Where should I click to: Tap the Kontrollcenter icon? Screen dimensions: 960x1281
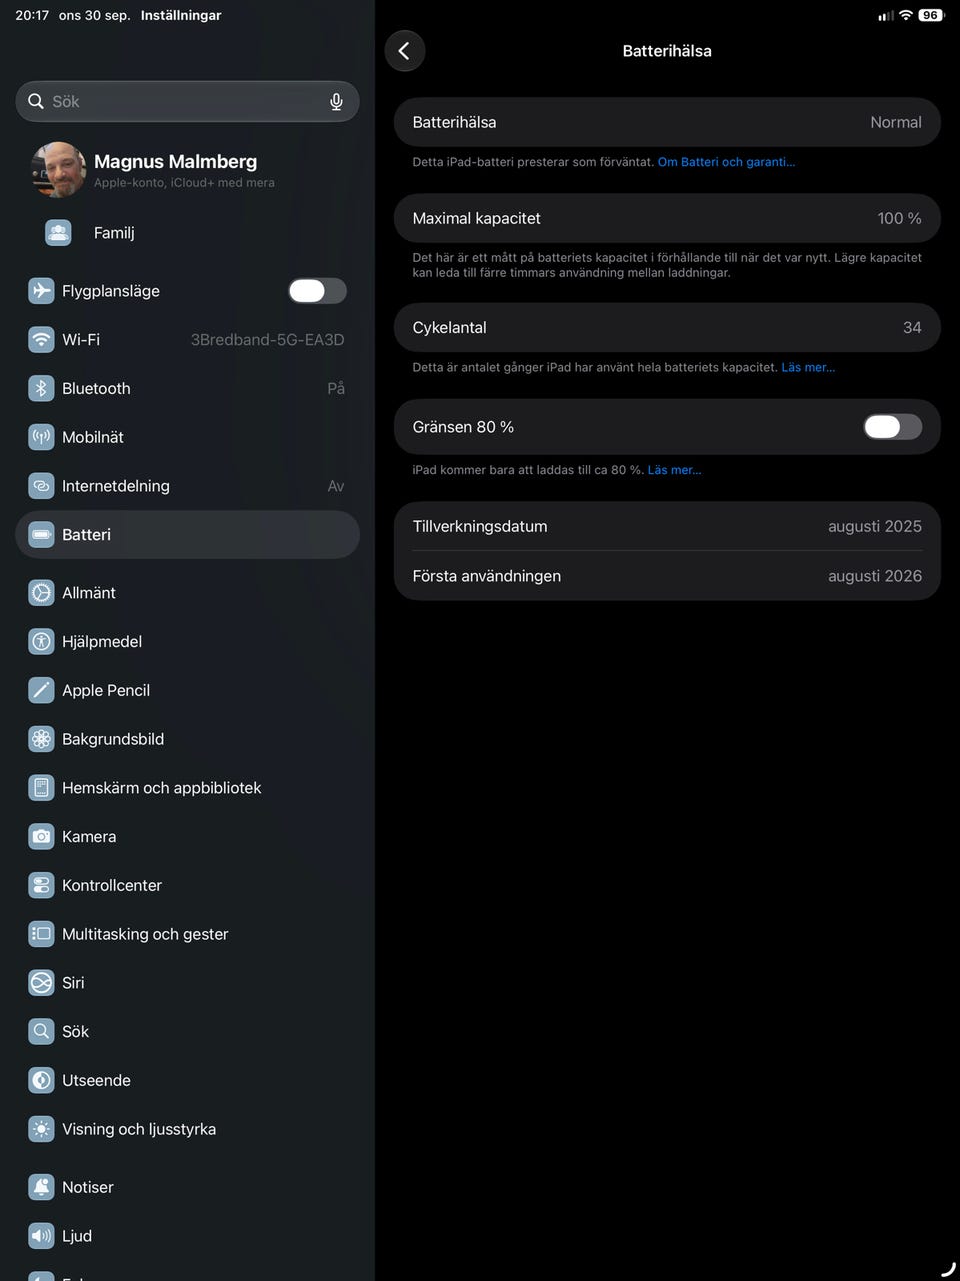pyautogui.click(x=41, y=885)
